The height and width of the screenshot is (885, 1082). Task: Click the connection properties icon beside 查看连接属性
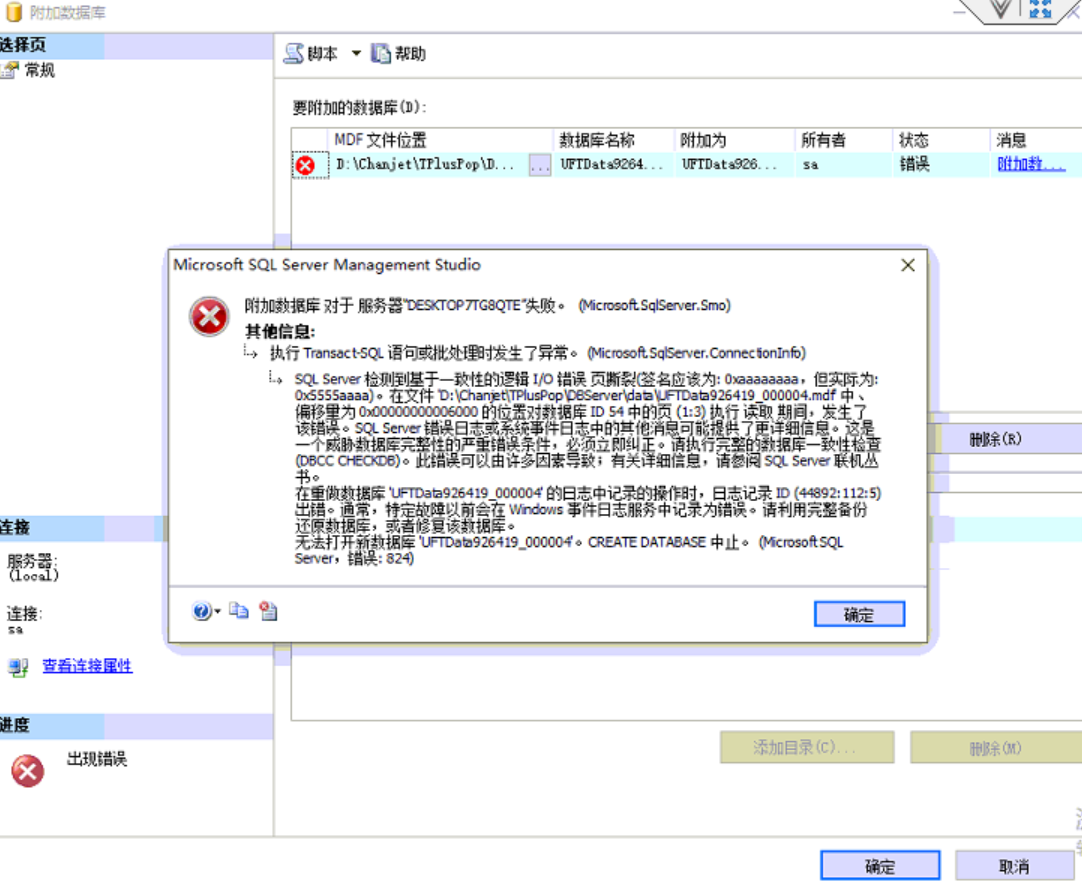point(18,666)
